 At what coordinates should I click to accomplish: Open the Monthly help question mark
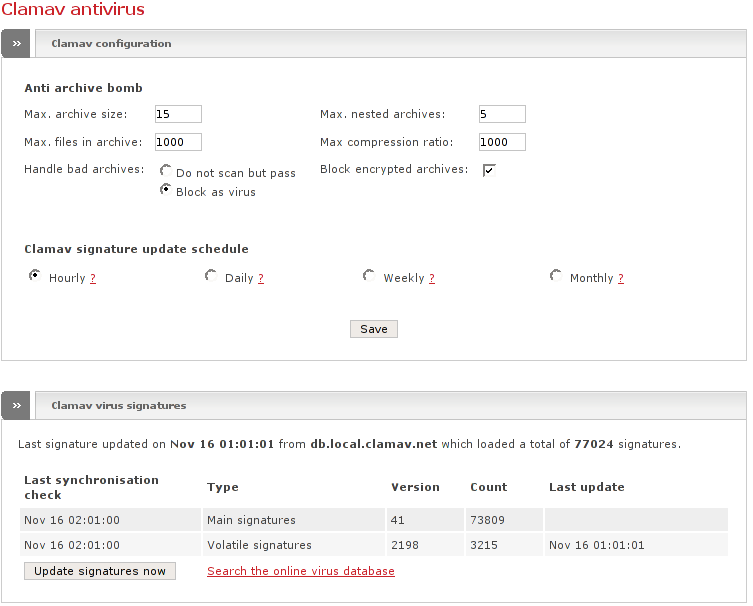pos(621,278)
